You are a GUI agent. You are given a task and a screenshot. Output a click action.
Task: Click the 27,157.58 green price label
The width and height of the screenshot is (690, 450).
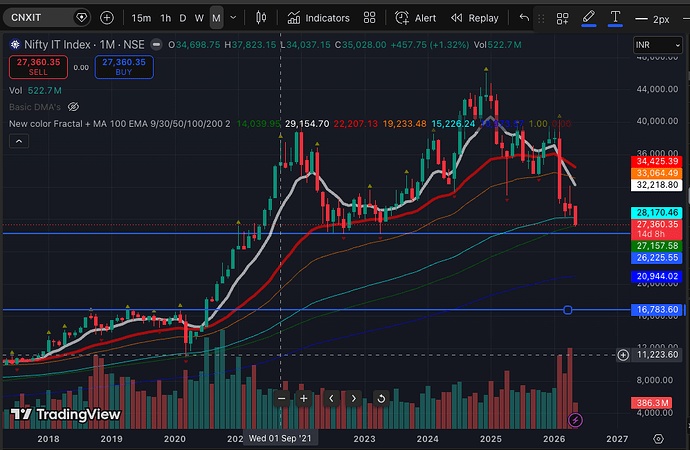tap(657, 246)
